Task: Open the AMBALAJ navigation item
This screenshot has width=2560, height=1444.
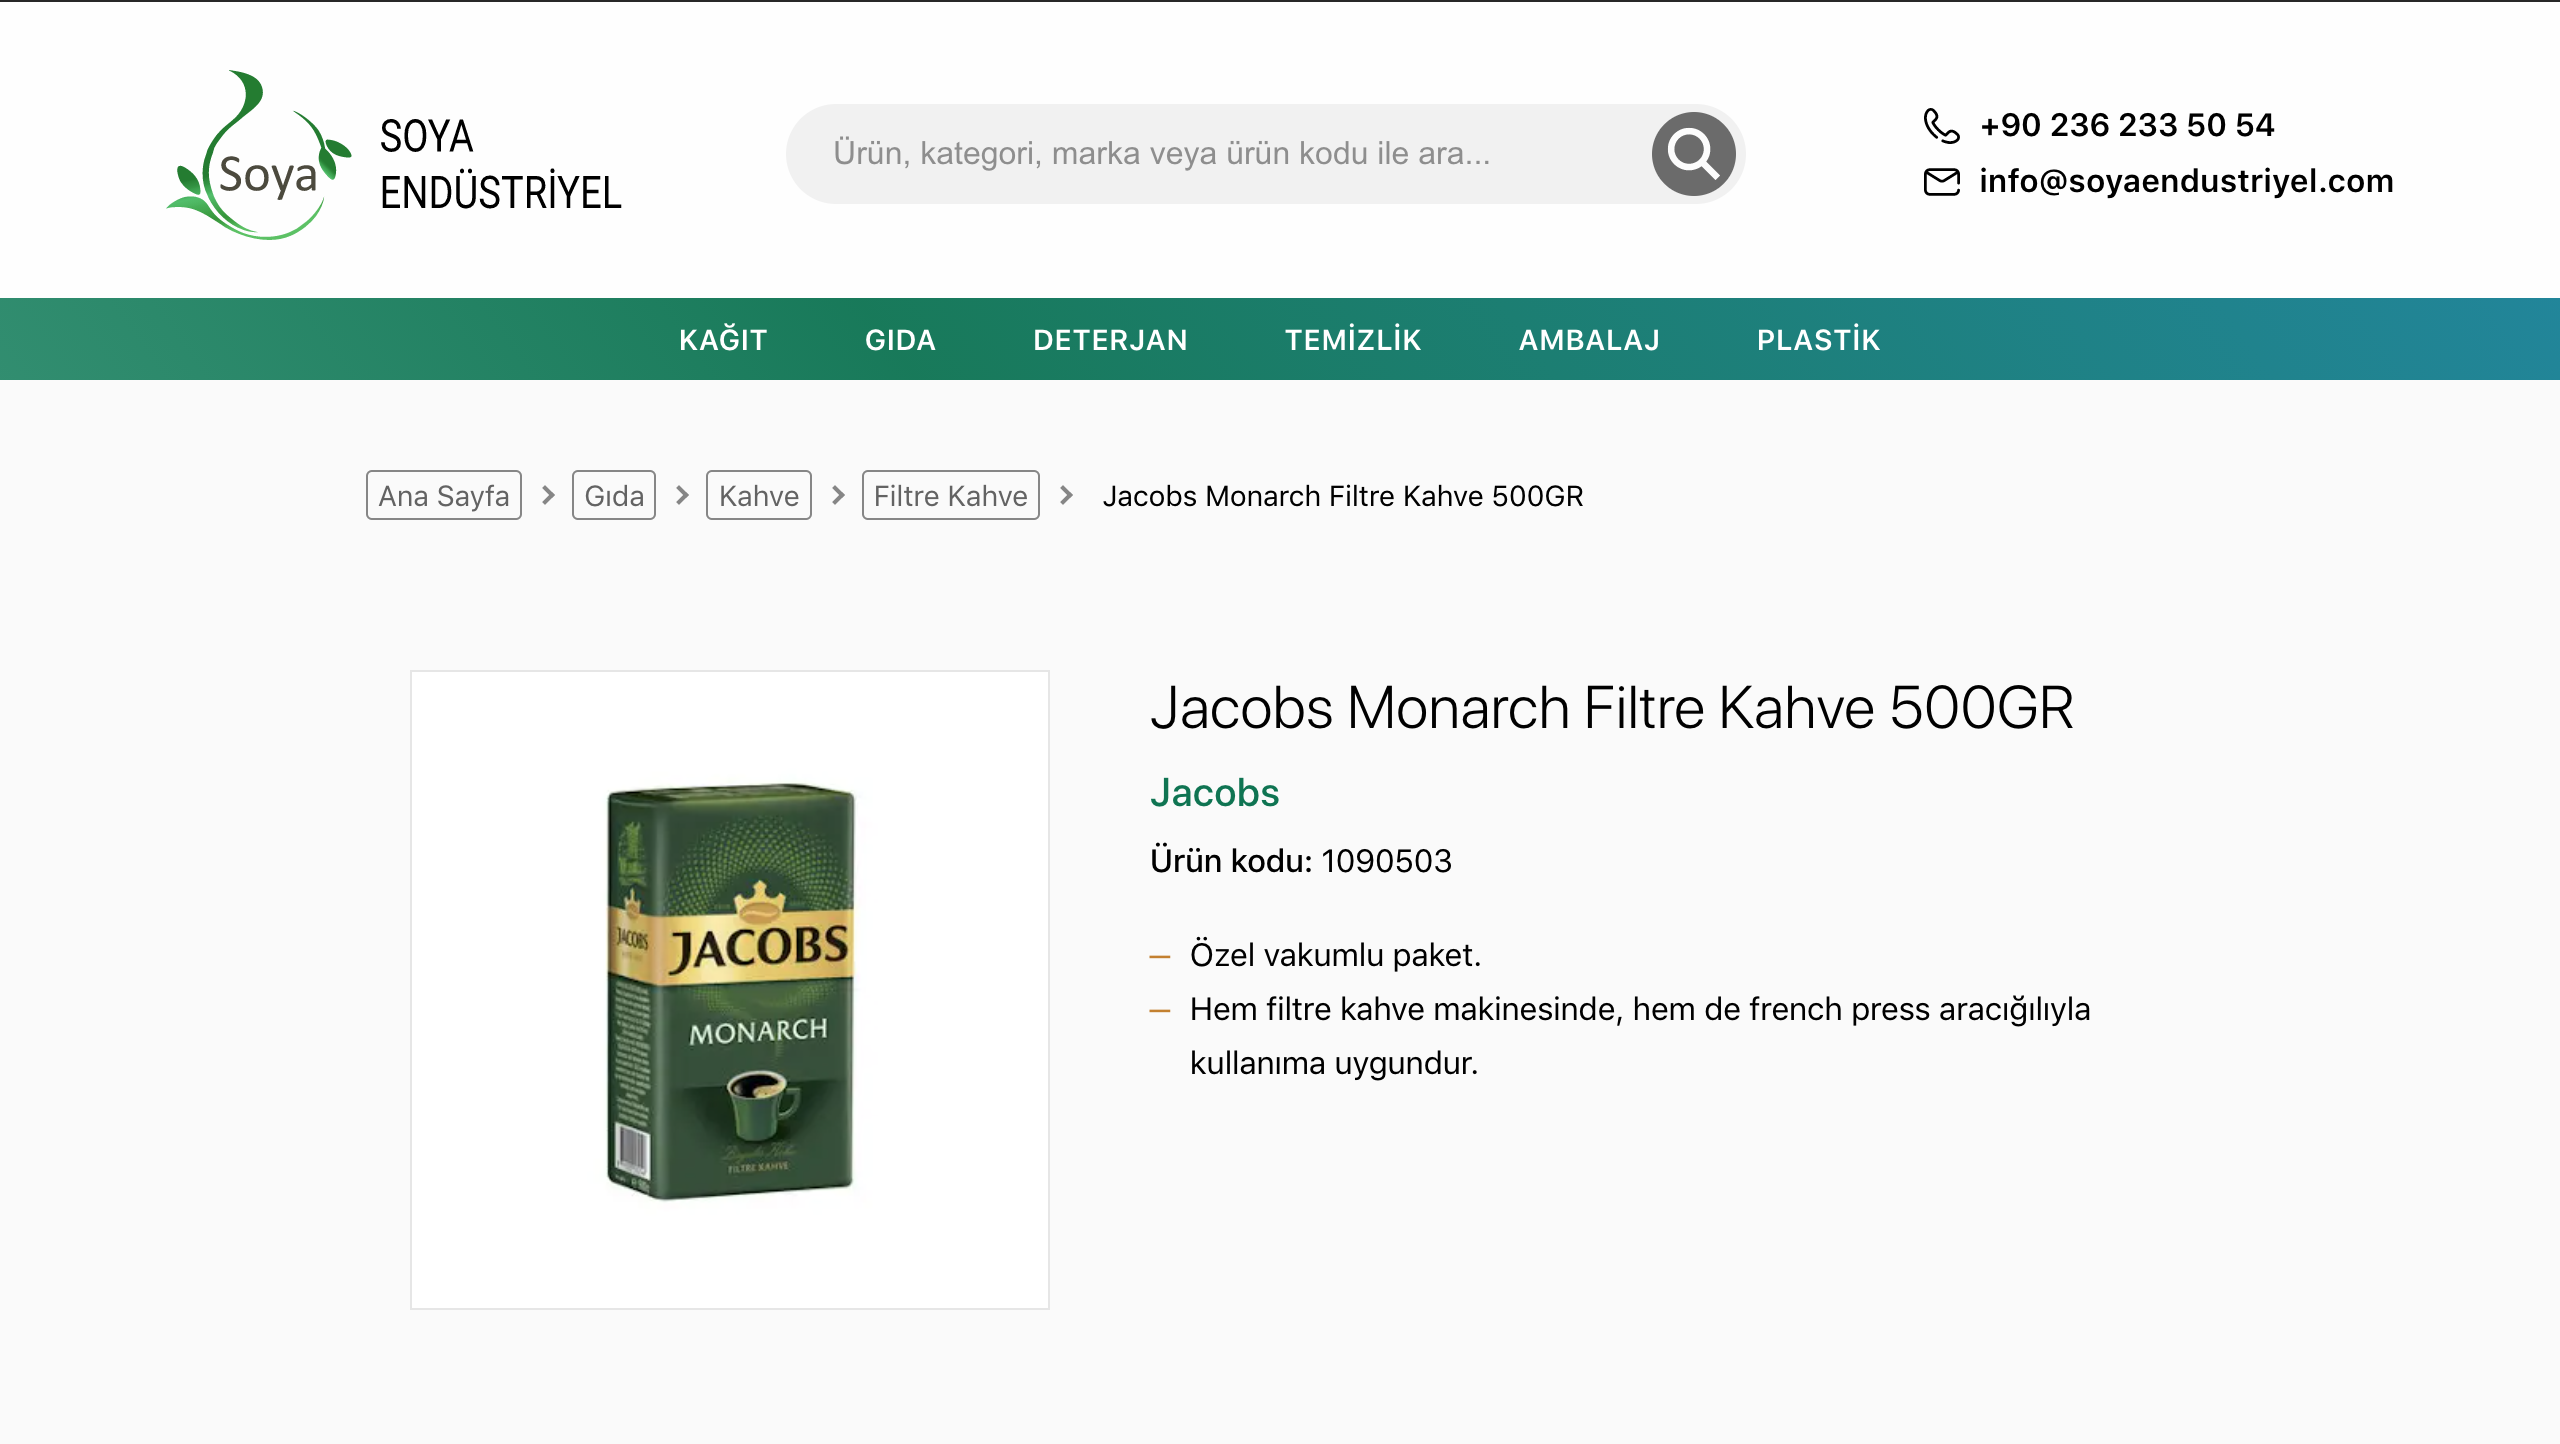Action: [1589, 340]
